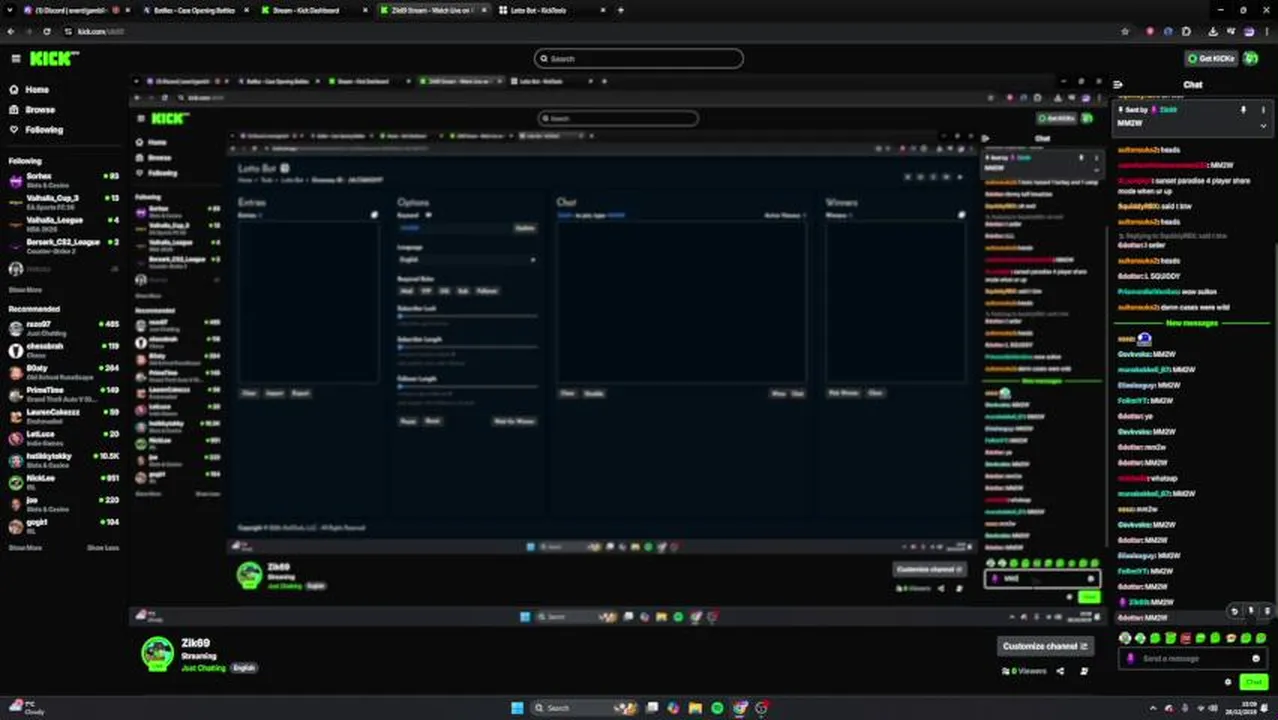Open recommended channel PrimeTime
The height and width of the screenshot is (720, 1278).
[x=62, y=394]
